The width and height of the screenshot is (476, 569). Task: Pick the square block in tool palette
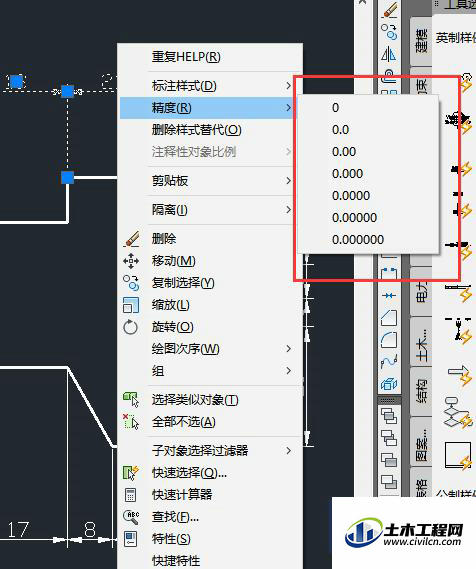[x=458, y=456]
